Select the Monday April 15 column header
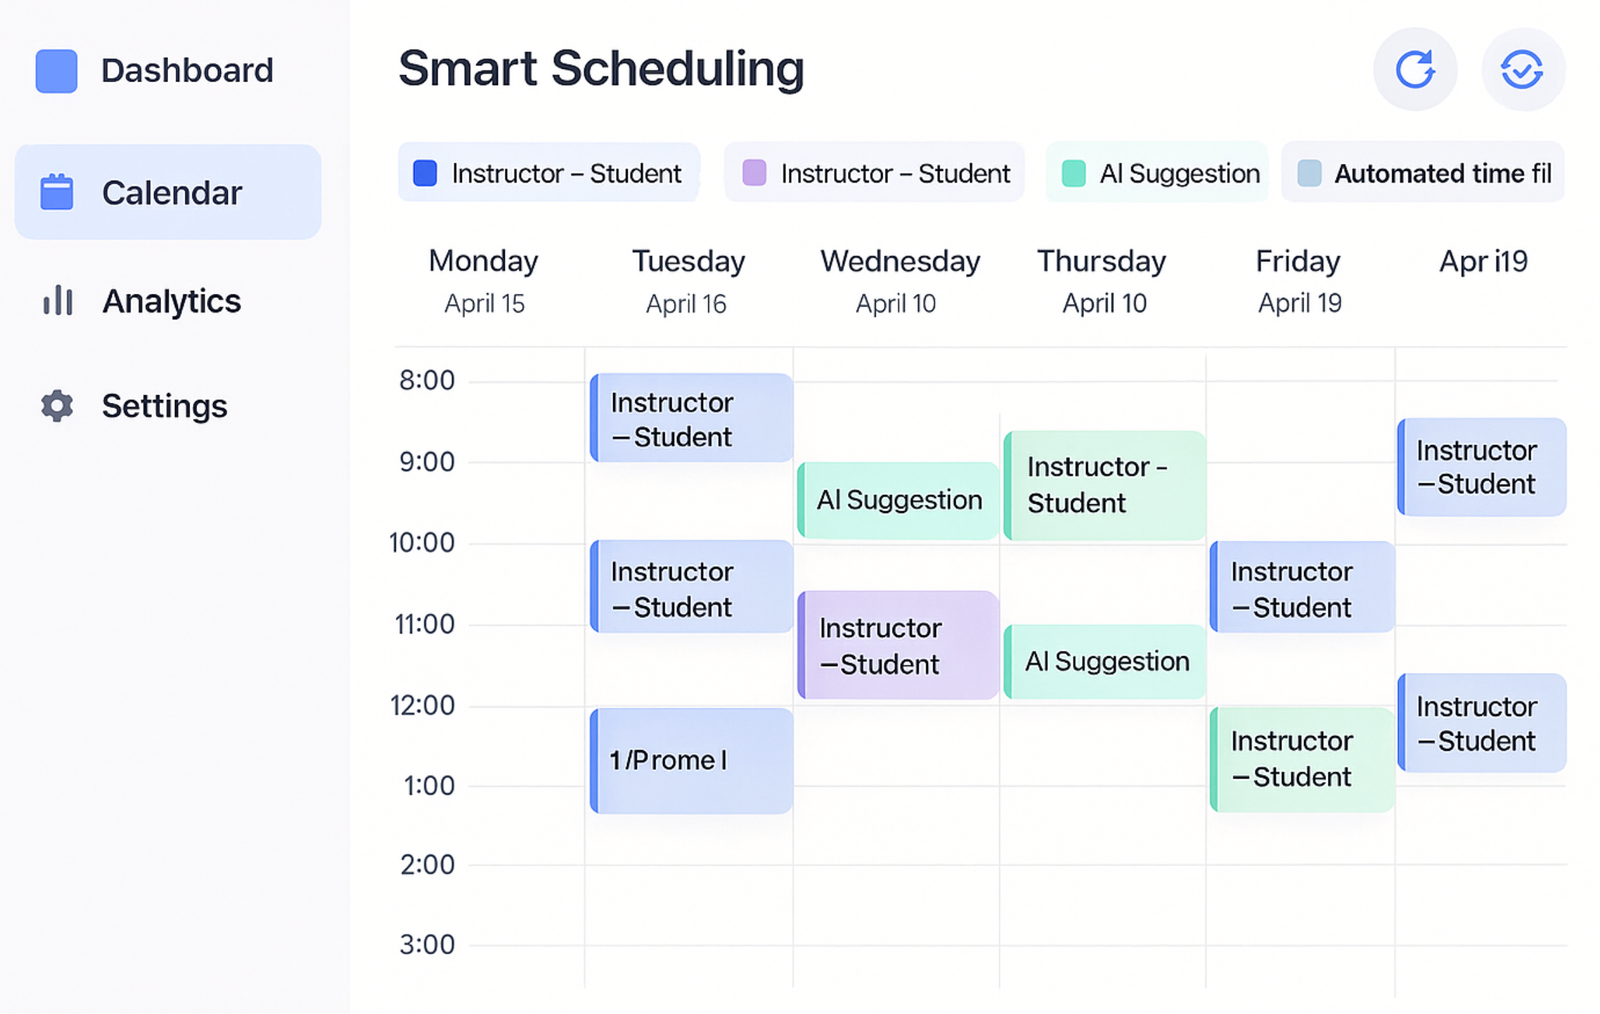Image resolution: width=1600 pixels, height=1014 pixels. [484, 281]
